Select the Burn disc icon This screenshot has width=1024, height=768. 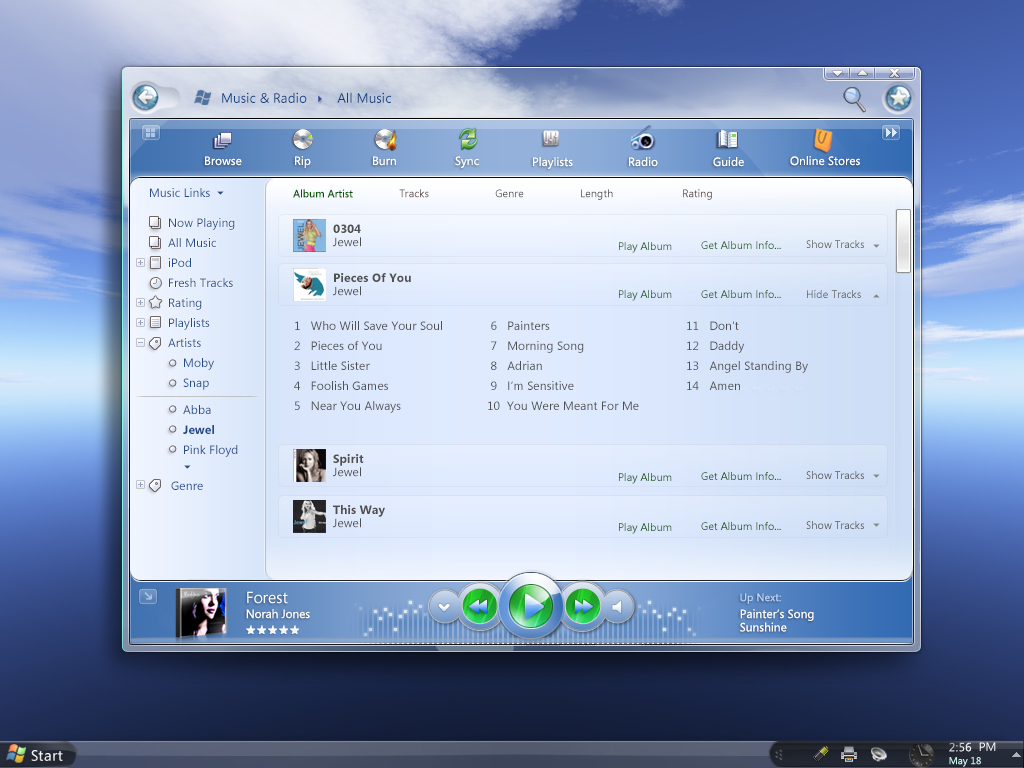(x=385, y=139)
